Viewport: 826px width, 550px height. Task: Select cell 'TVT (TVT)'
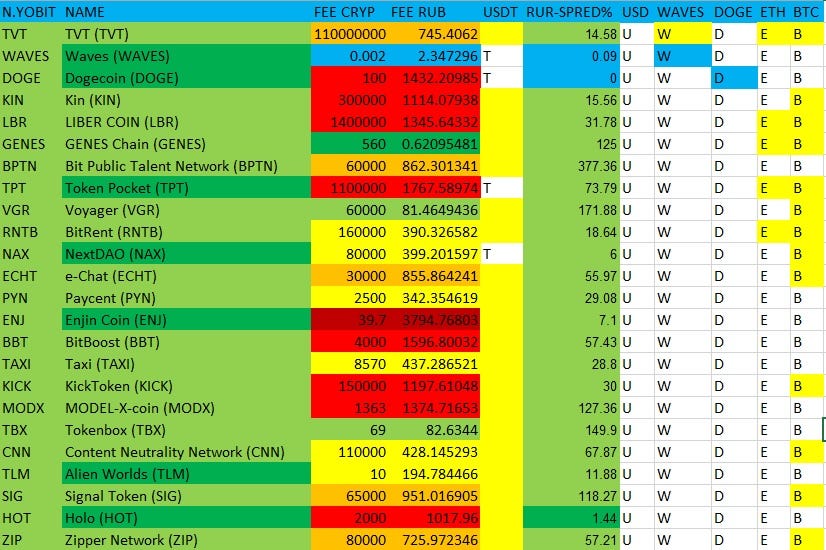186,34
